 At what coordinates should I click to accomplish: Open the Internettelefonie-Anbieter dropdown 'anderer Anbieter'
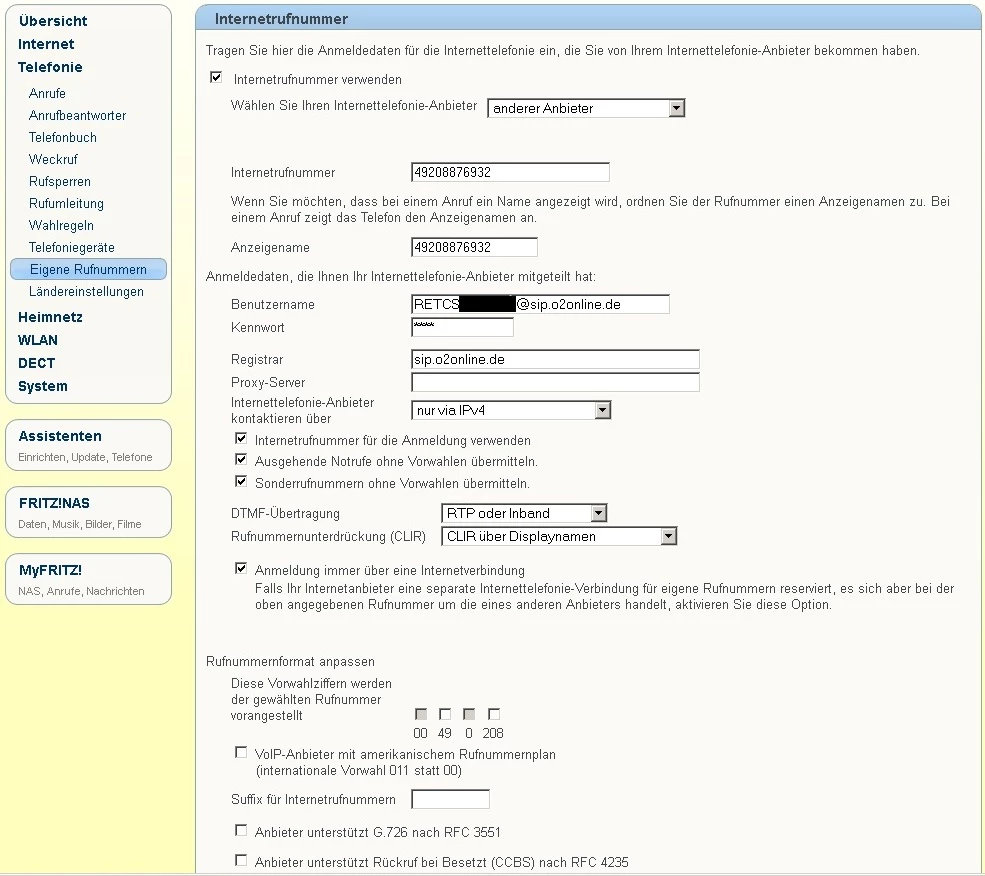tap(585, 108)
